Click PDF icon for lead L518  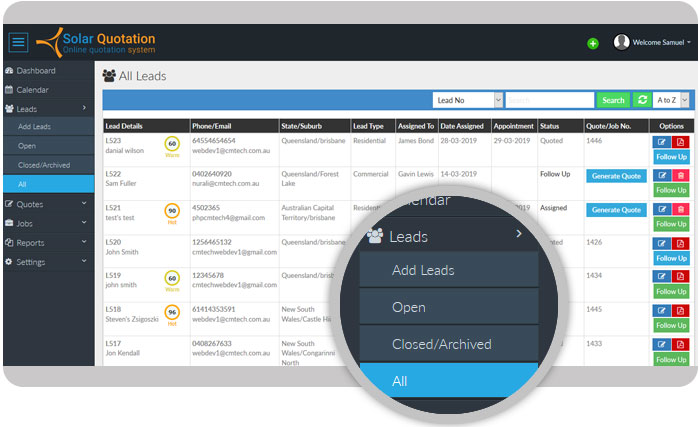[x=680, y=310]
